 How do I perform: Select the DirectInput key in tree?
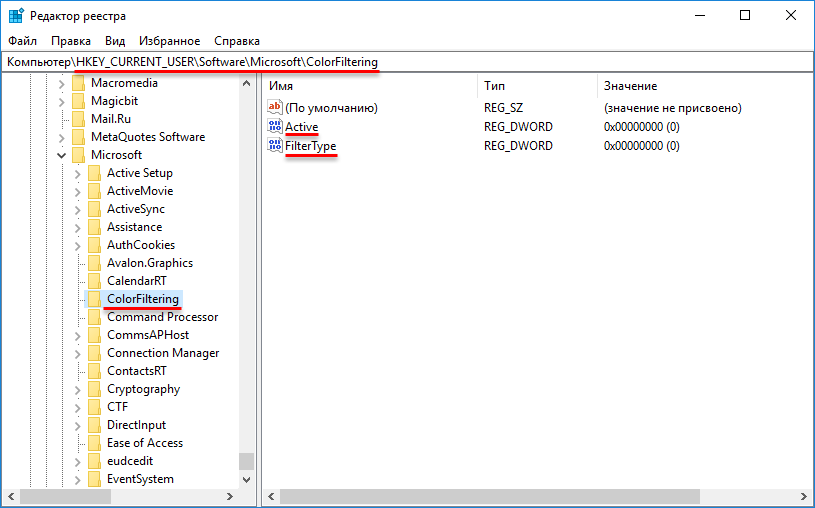[x=137, y=425]
